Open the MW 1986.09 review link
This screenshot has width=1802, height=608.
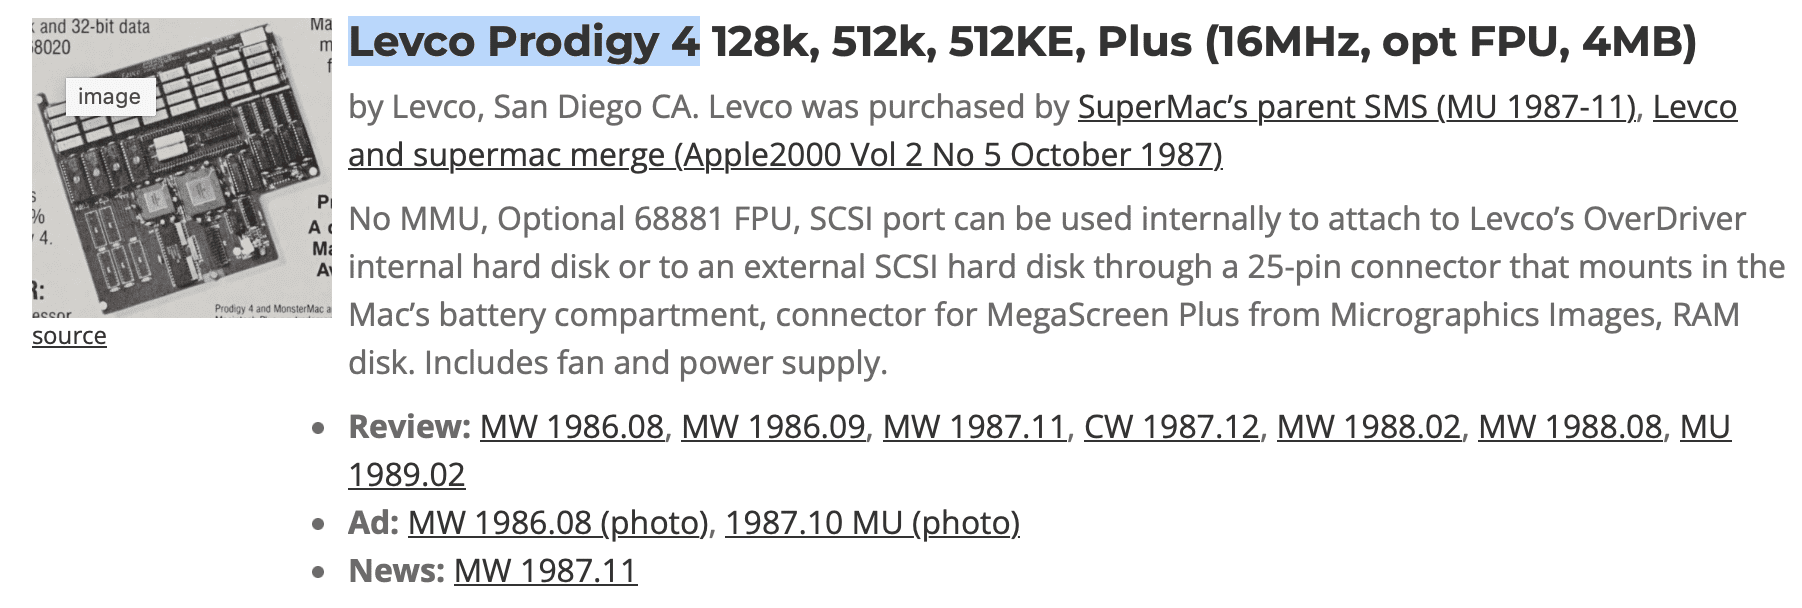[773, 427]
